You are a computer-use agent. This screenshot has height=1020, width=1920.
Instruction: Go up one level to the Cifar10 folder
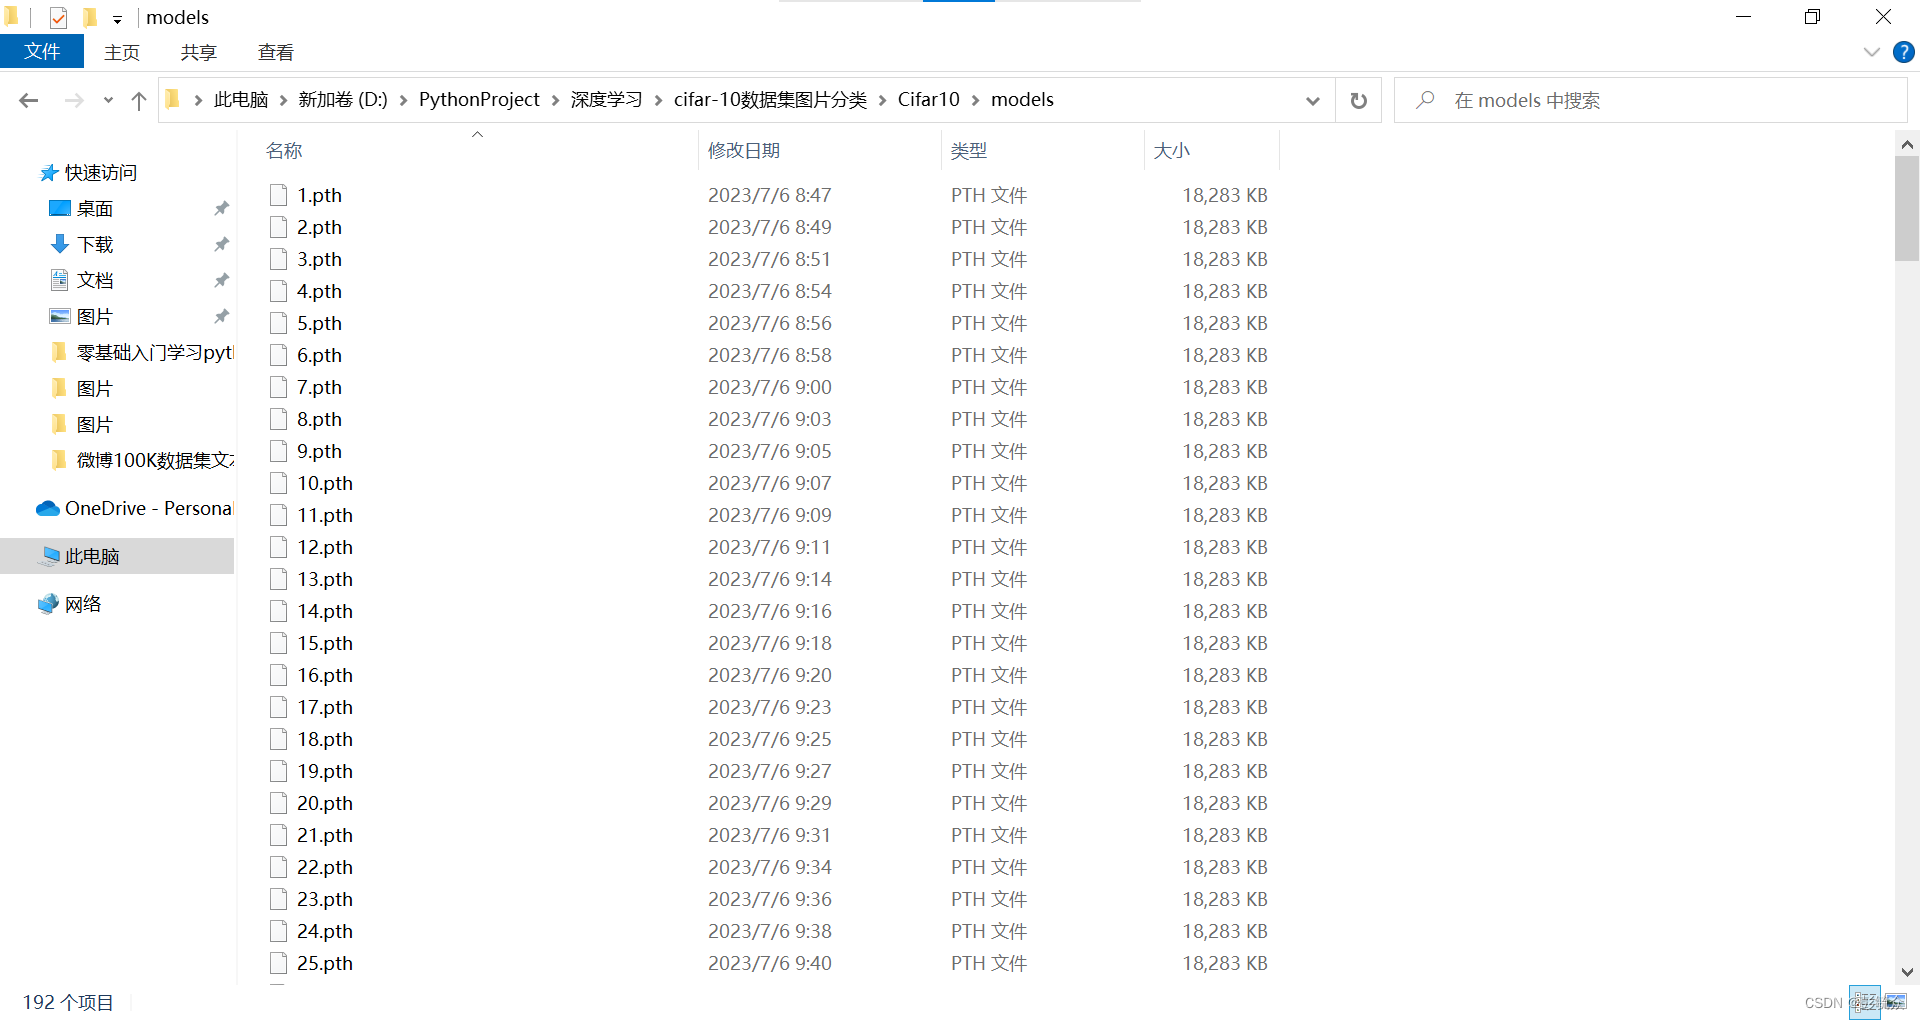click(138, 100)
